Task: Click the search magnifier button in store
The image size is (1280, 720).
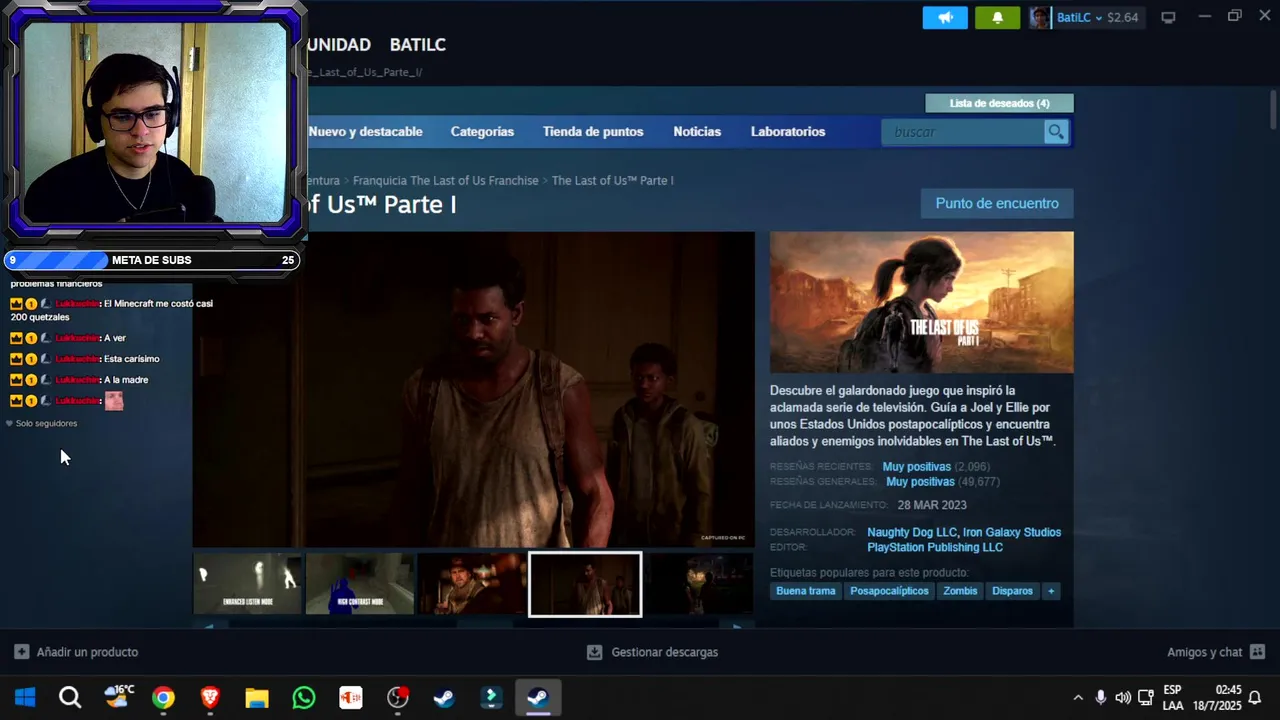Action: 1056,132
